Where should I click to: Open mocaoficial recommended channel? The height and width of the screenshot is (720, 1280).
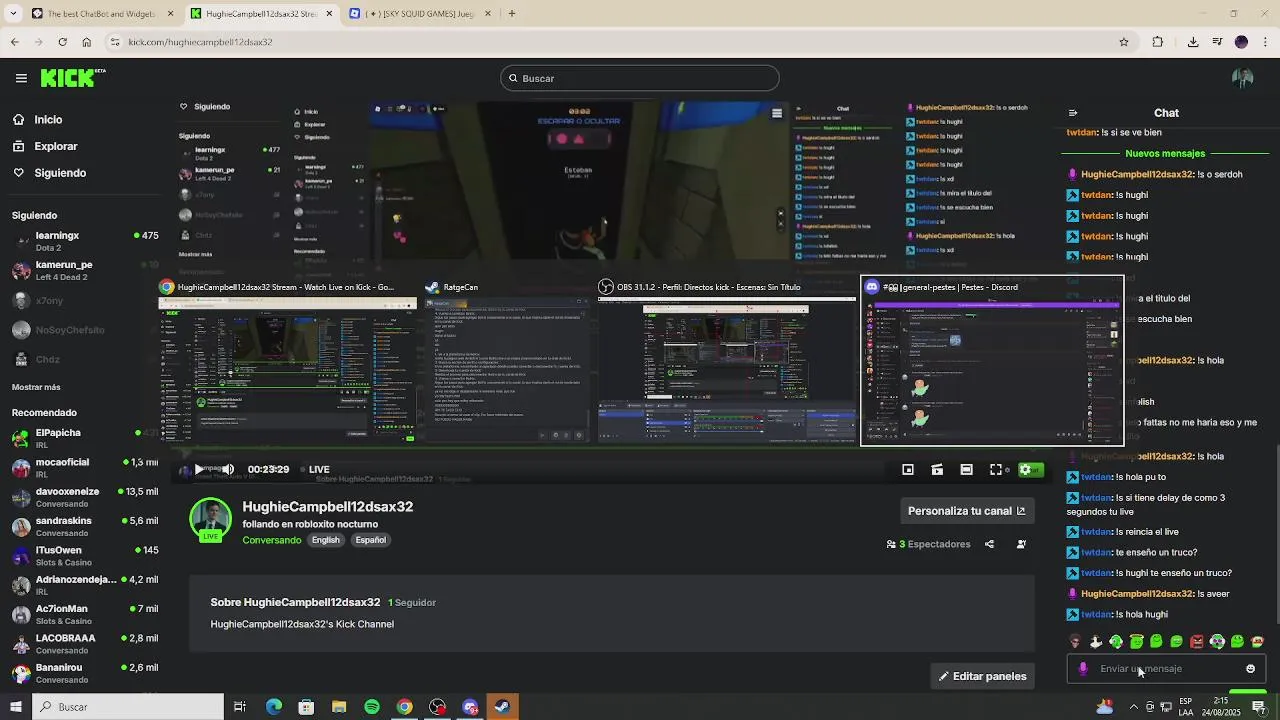click(x=85, y=468)
